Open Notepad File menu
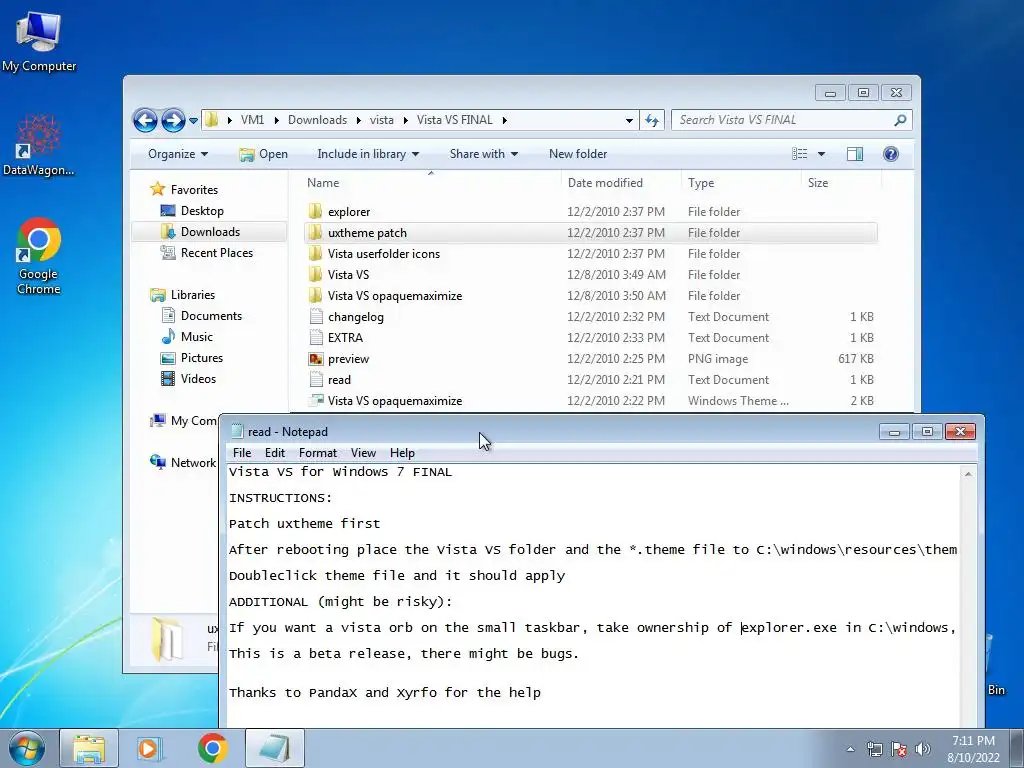1024x768 pixels. [x=242, y=453]
